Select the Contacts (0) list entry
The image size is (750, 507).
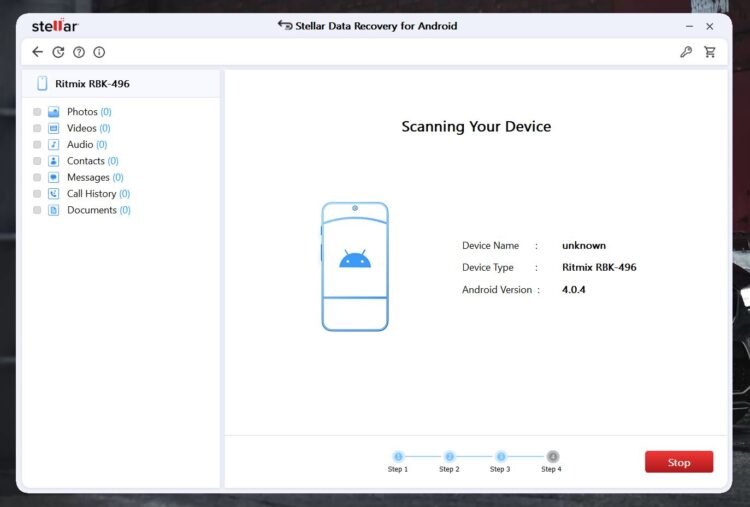pos(92,161)
